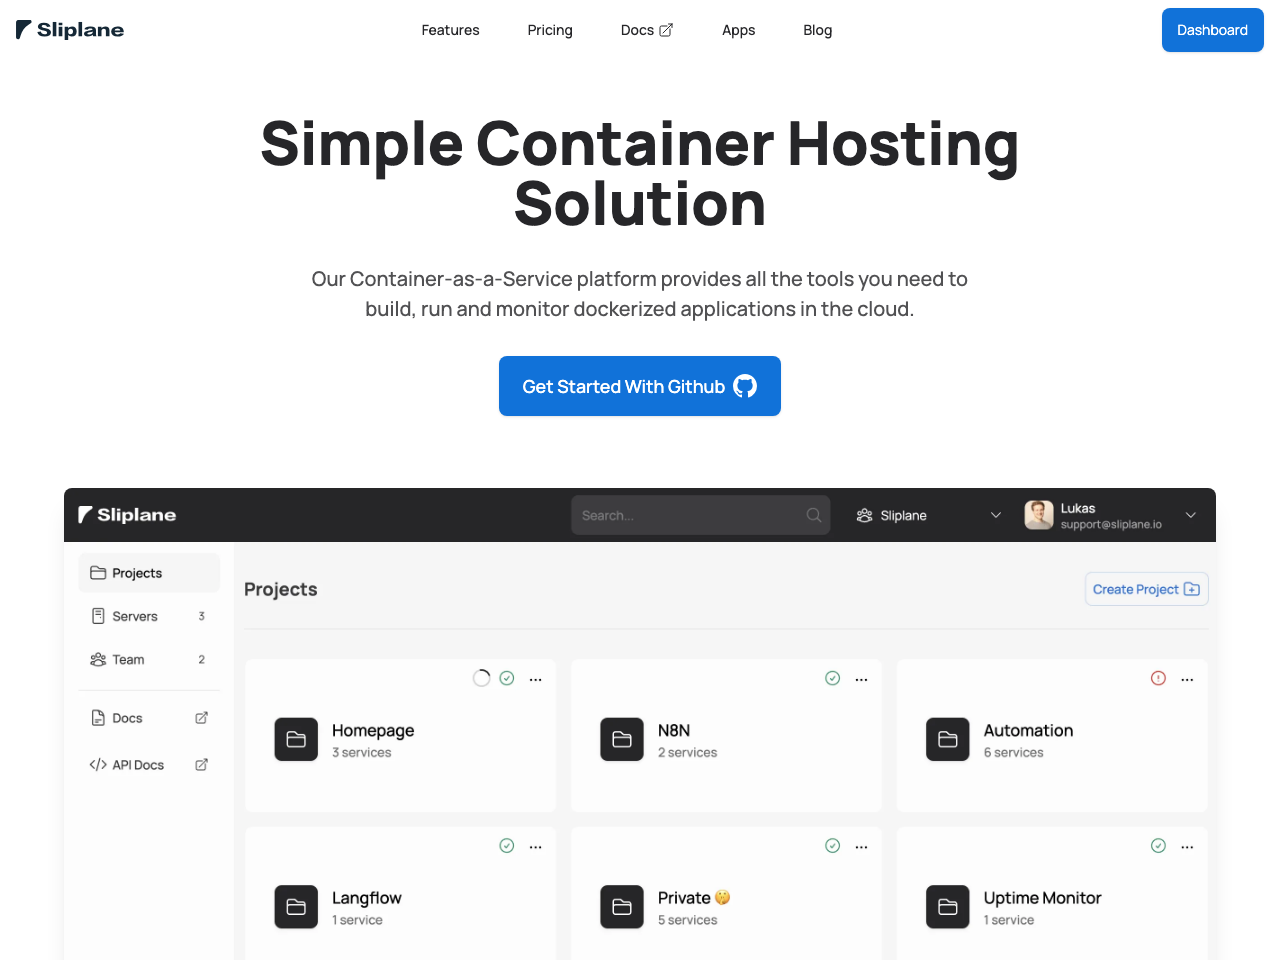Select Projects in the sidebar

point(137,573)
